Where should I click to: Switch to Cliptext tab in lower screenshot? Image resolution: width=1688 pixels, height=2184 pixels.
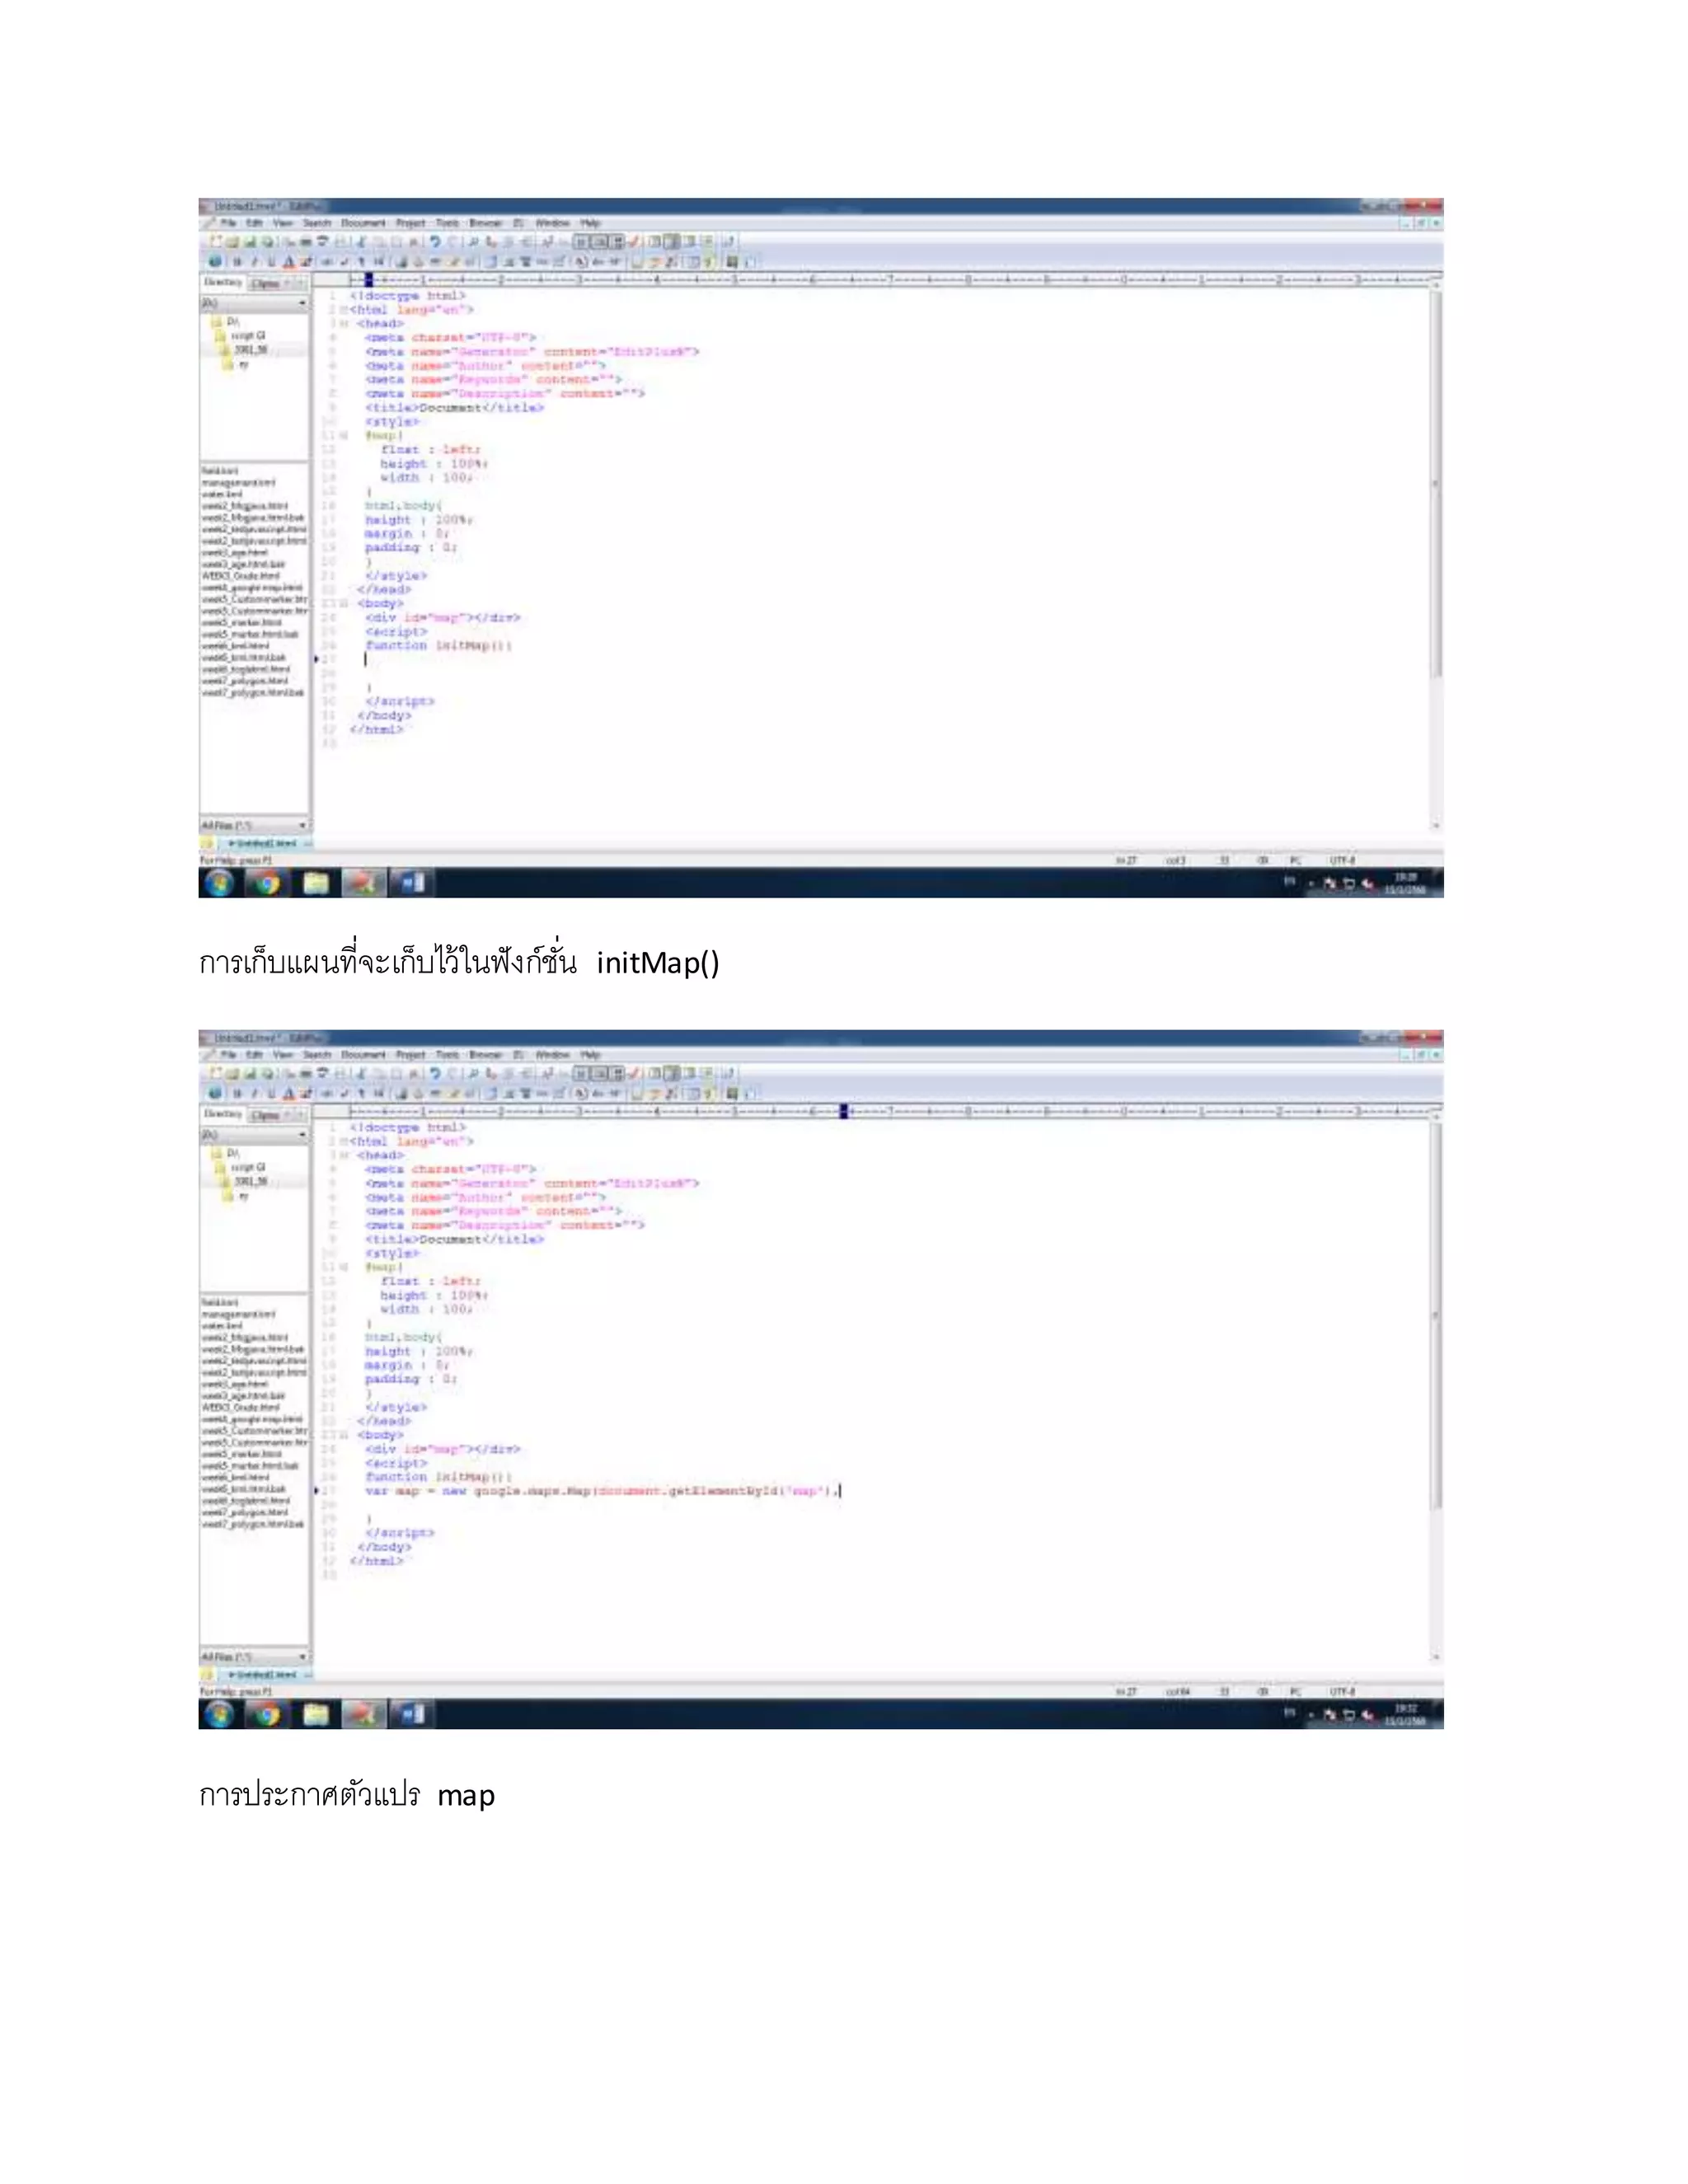click(265, 1115)
